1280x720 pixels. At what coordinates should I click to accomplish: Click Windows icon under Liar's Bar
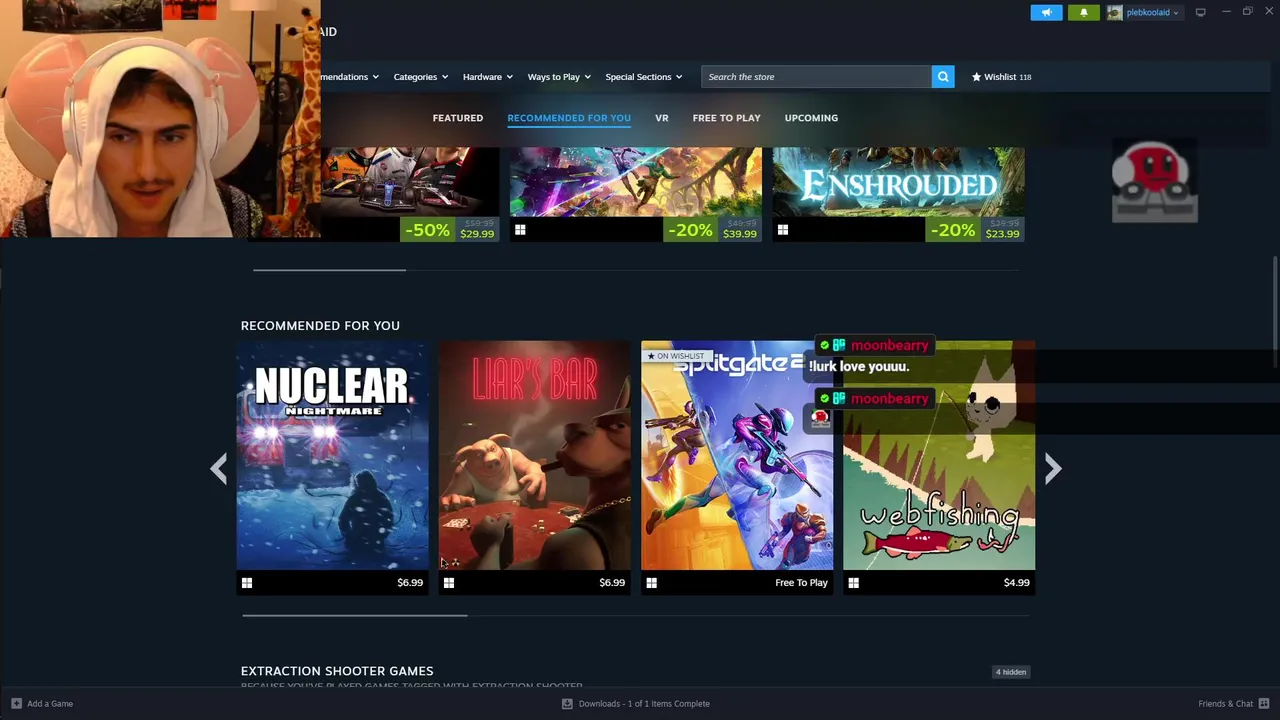pos(449,582)
